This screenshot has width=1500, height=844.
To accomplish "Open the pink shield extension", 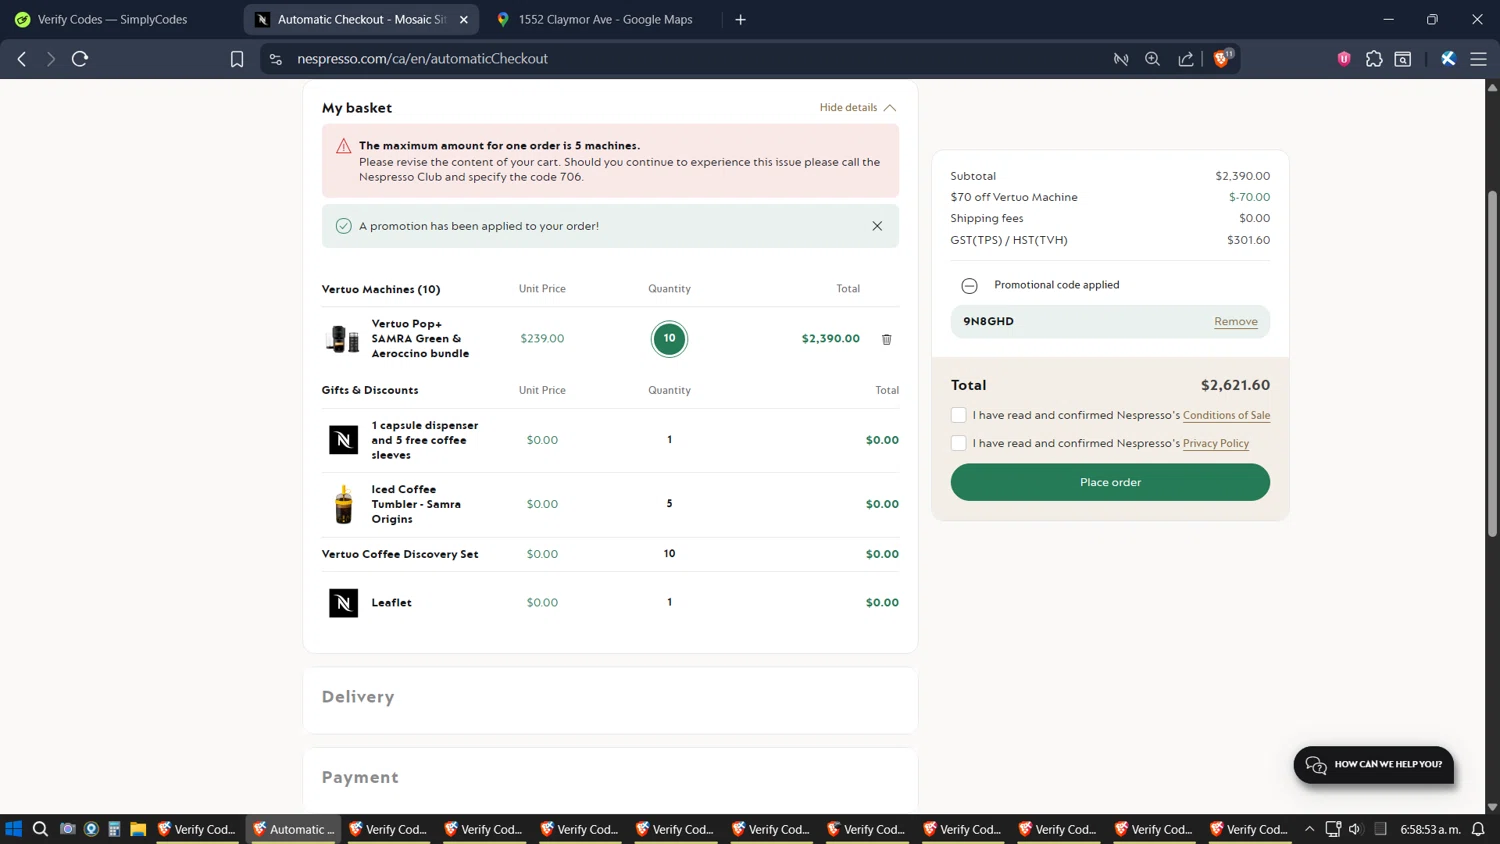I will click(x=1344, y=59).
